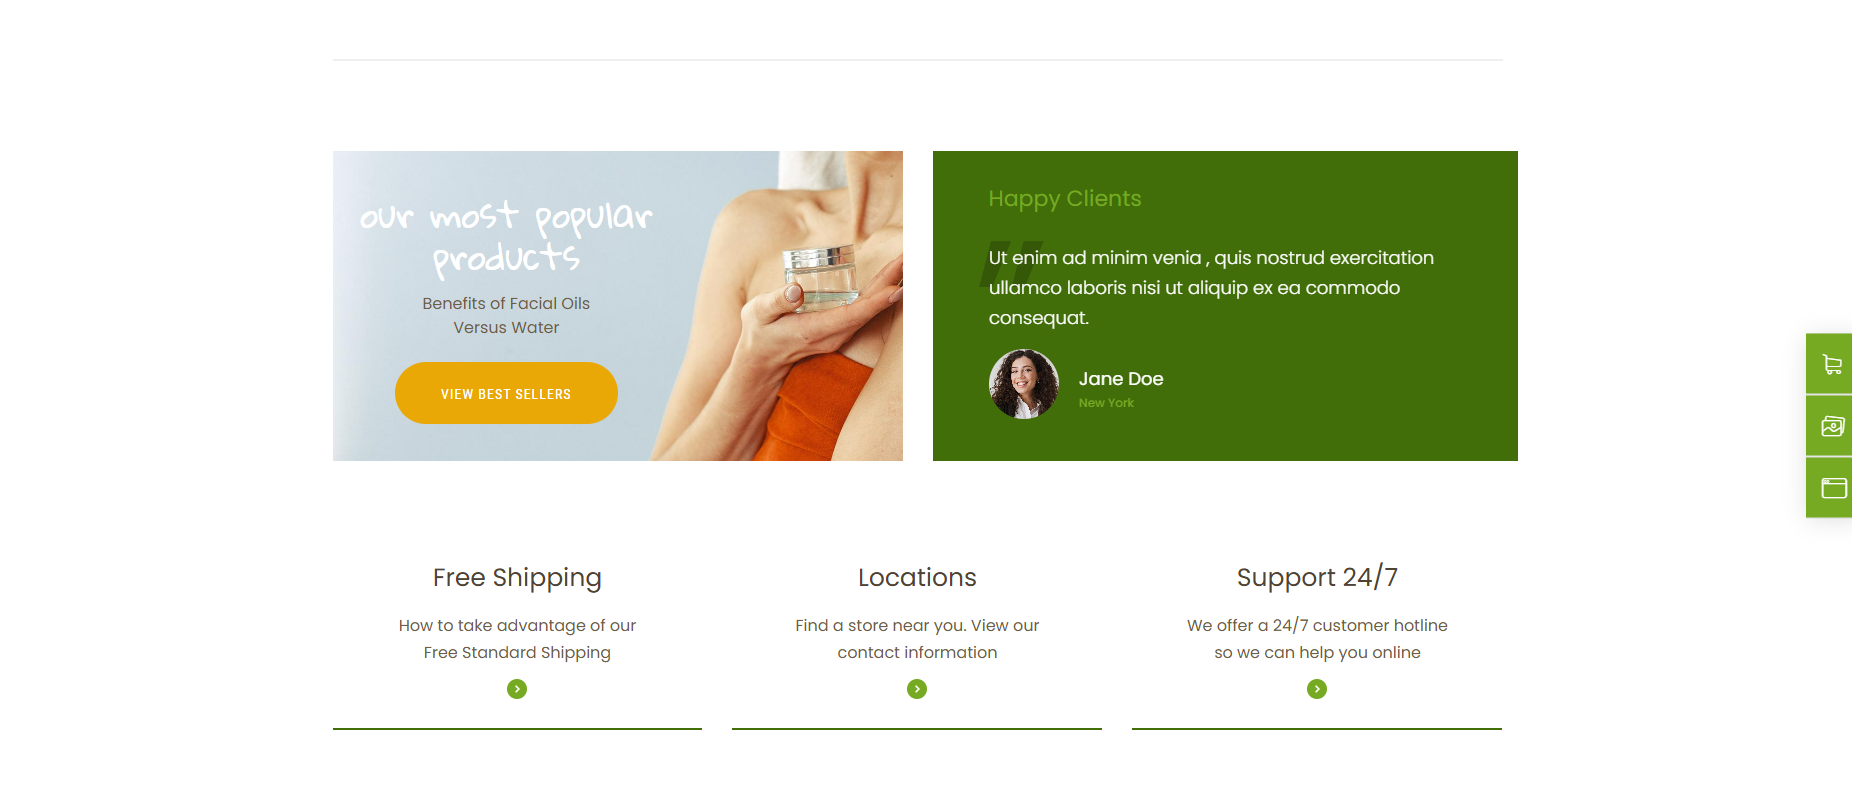The image size is (1852, 806).
Task: Click Jane Doe's round avatar photo
Action: pyautogui.click(x=1024, y=384)
